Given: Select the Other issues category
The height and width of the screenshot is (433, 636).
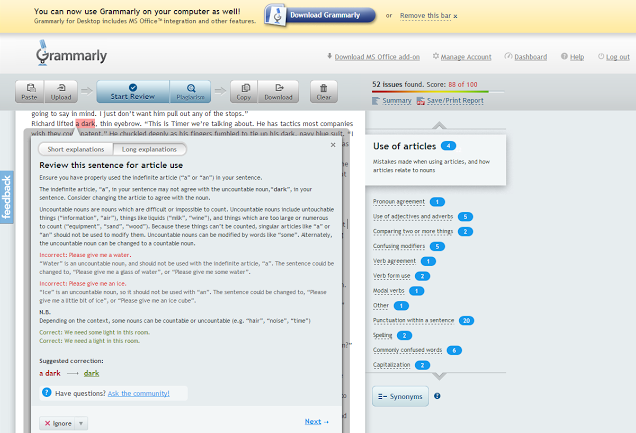Looking at the screenshot, I should (380, 305).
